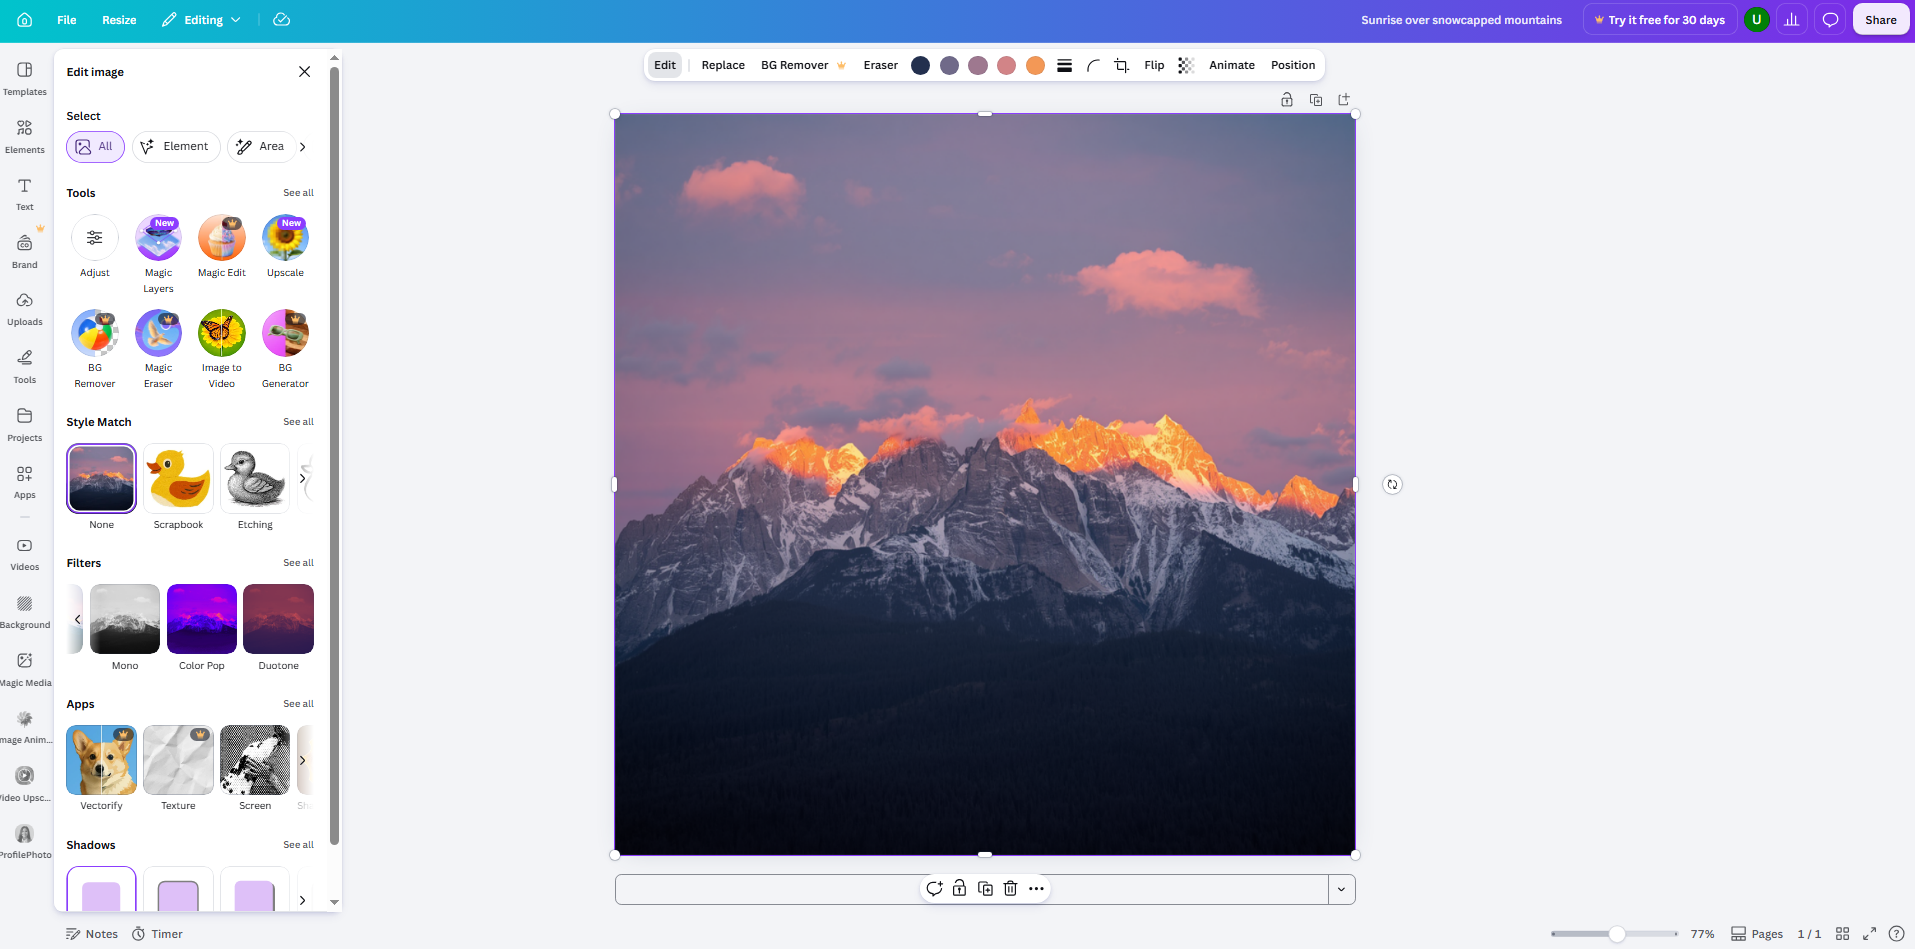The image size is (1915, 949).
Task: Toggle the Edit button in toolbar
Action: click(x=665, y=65)
